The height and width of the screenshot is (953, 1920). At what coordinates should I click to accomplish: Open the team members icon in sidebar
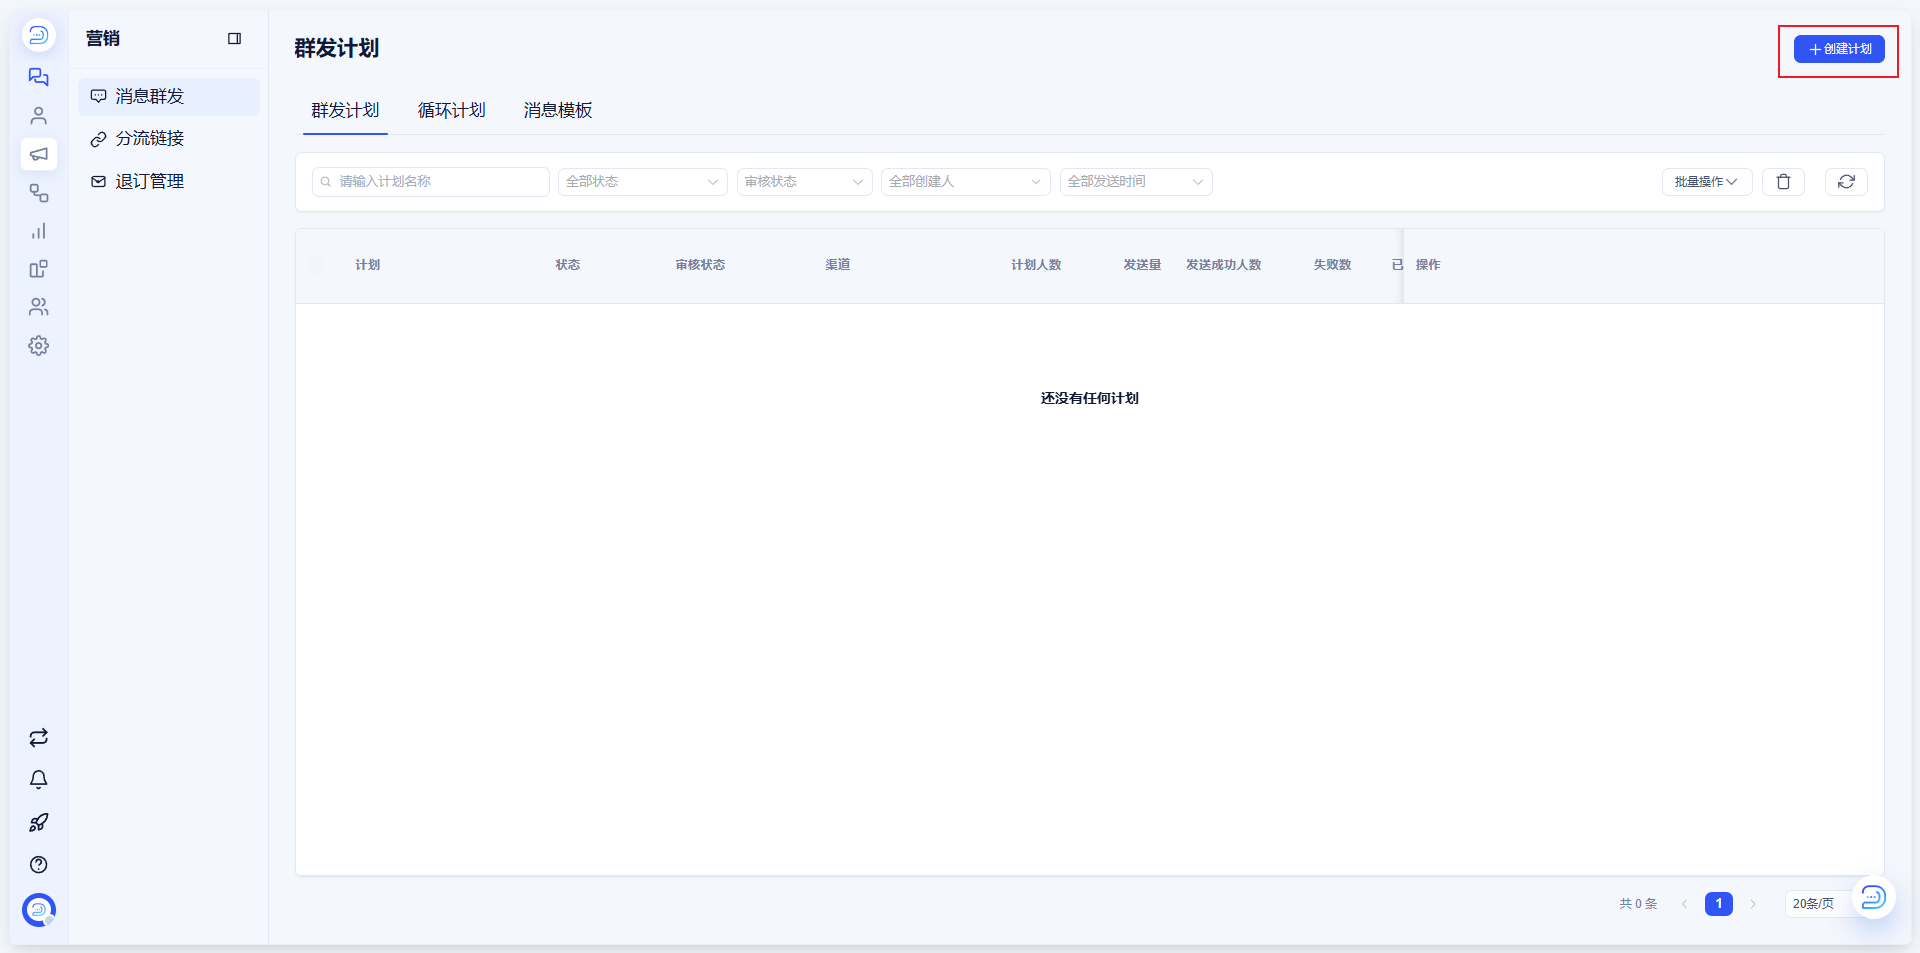click(39, 307)
